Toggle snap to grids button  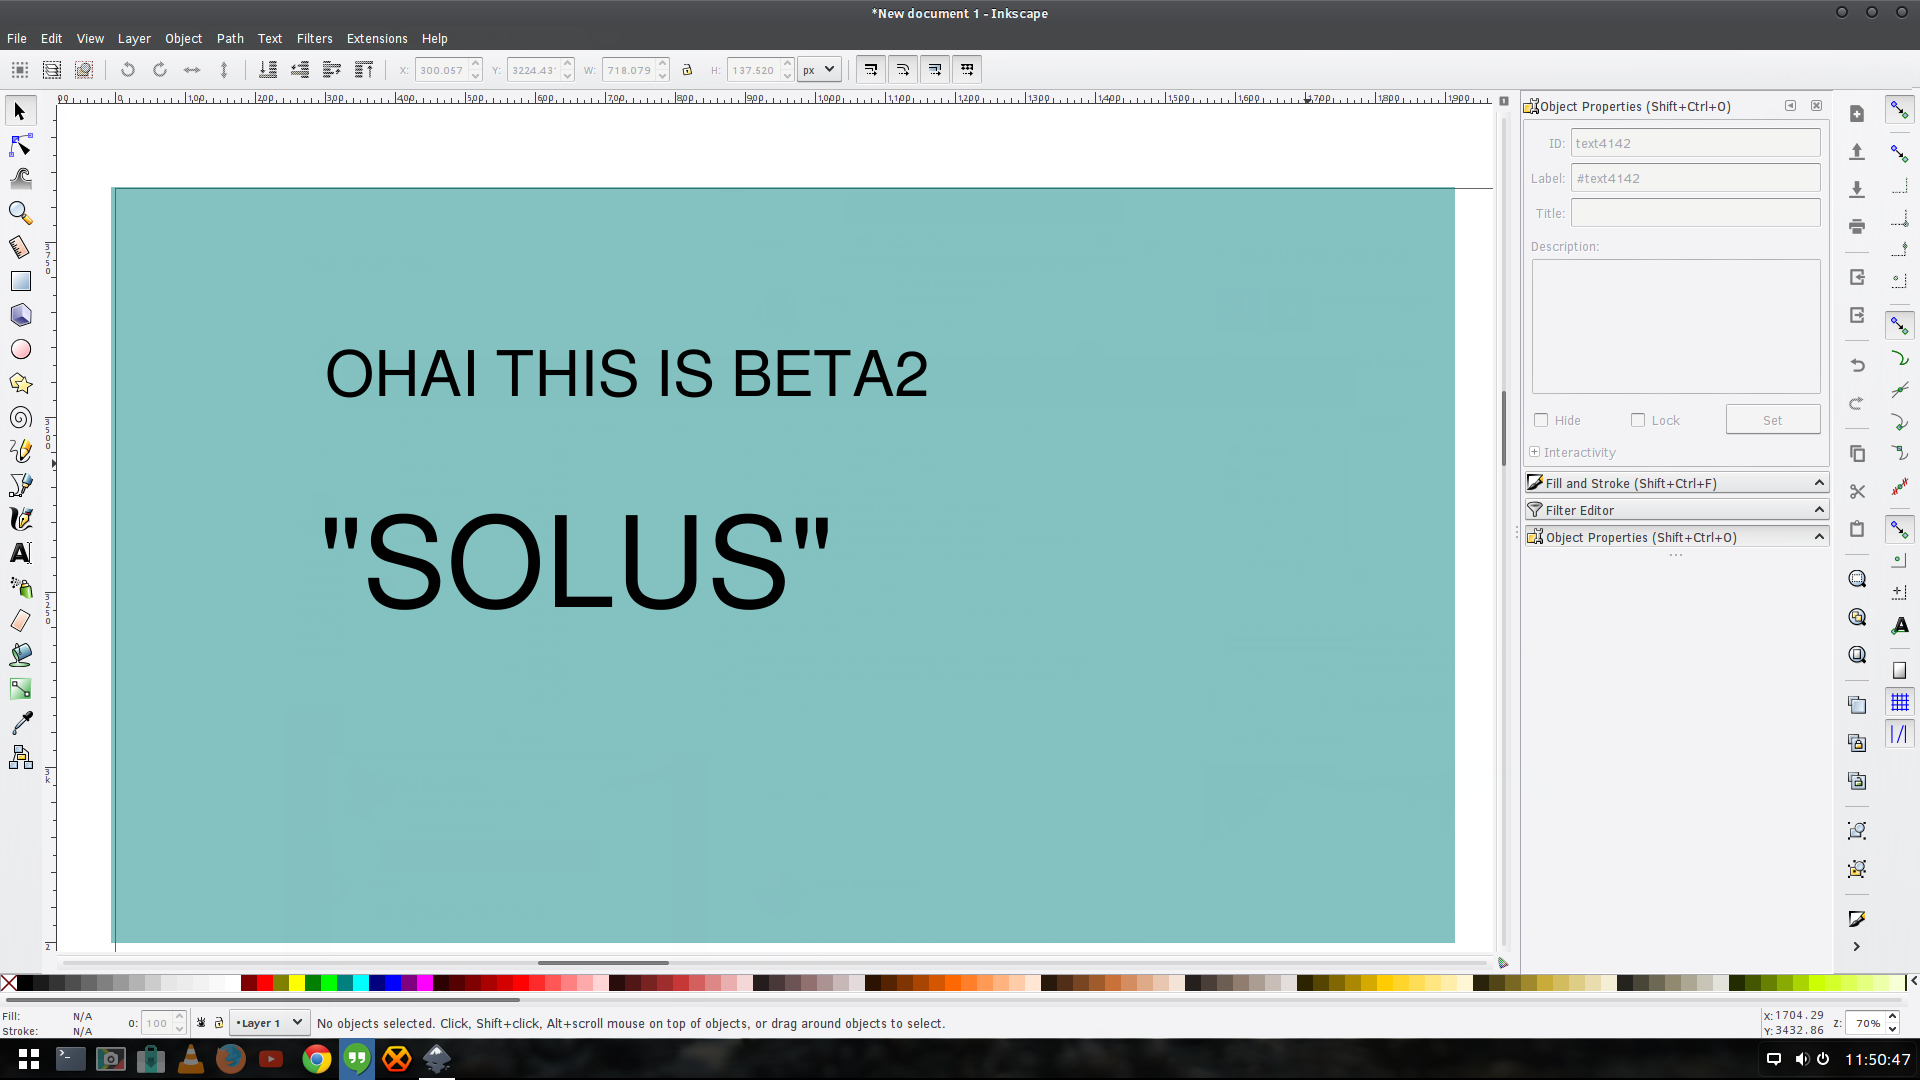click(x=1899, y=702)
